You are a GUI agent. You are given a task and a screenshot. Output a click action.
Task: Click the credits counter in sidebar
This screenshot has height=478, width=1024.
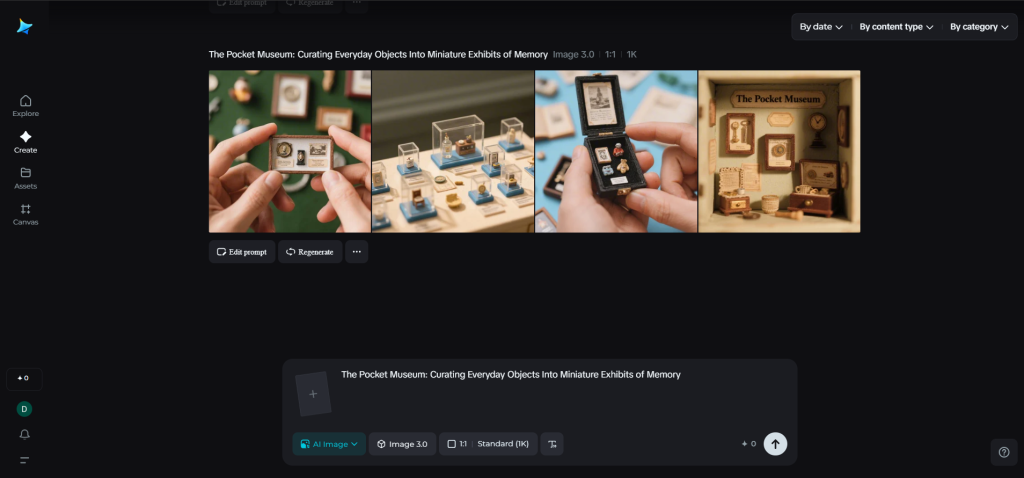24,379
